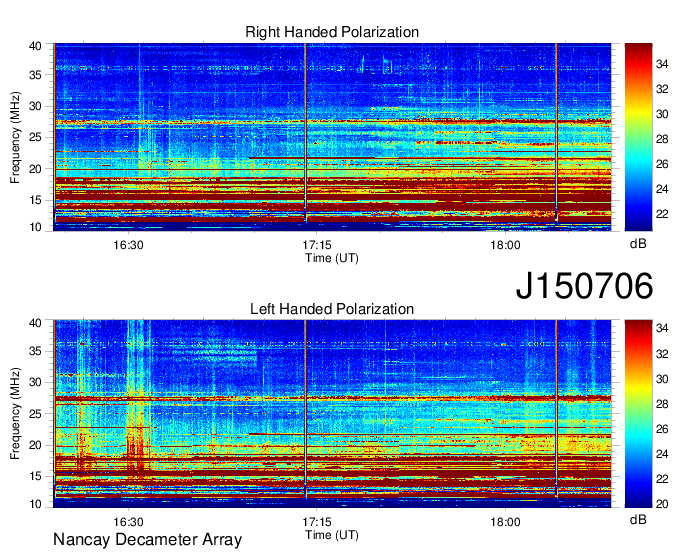Click the "dB" unit under Right Handed color bar

click(638, 244)
